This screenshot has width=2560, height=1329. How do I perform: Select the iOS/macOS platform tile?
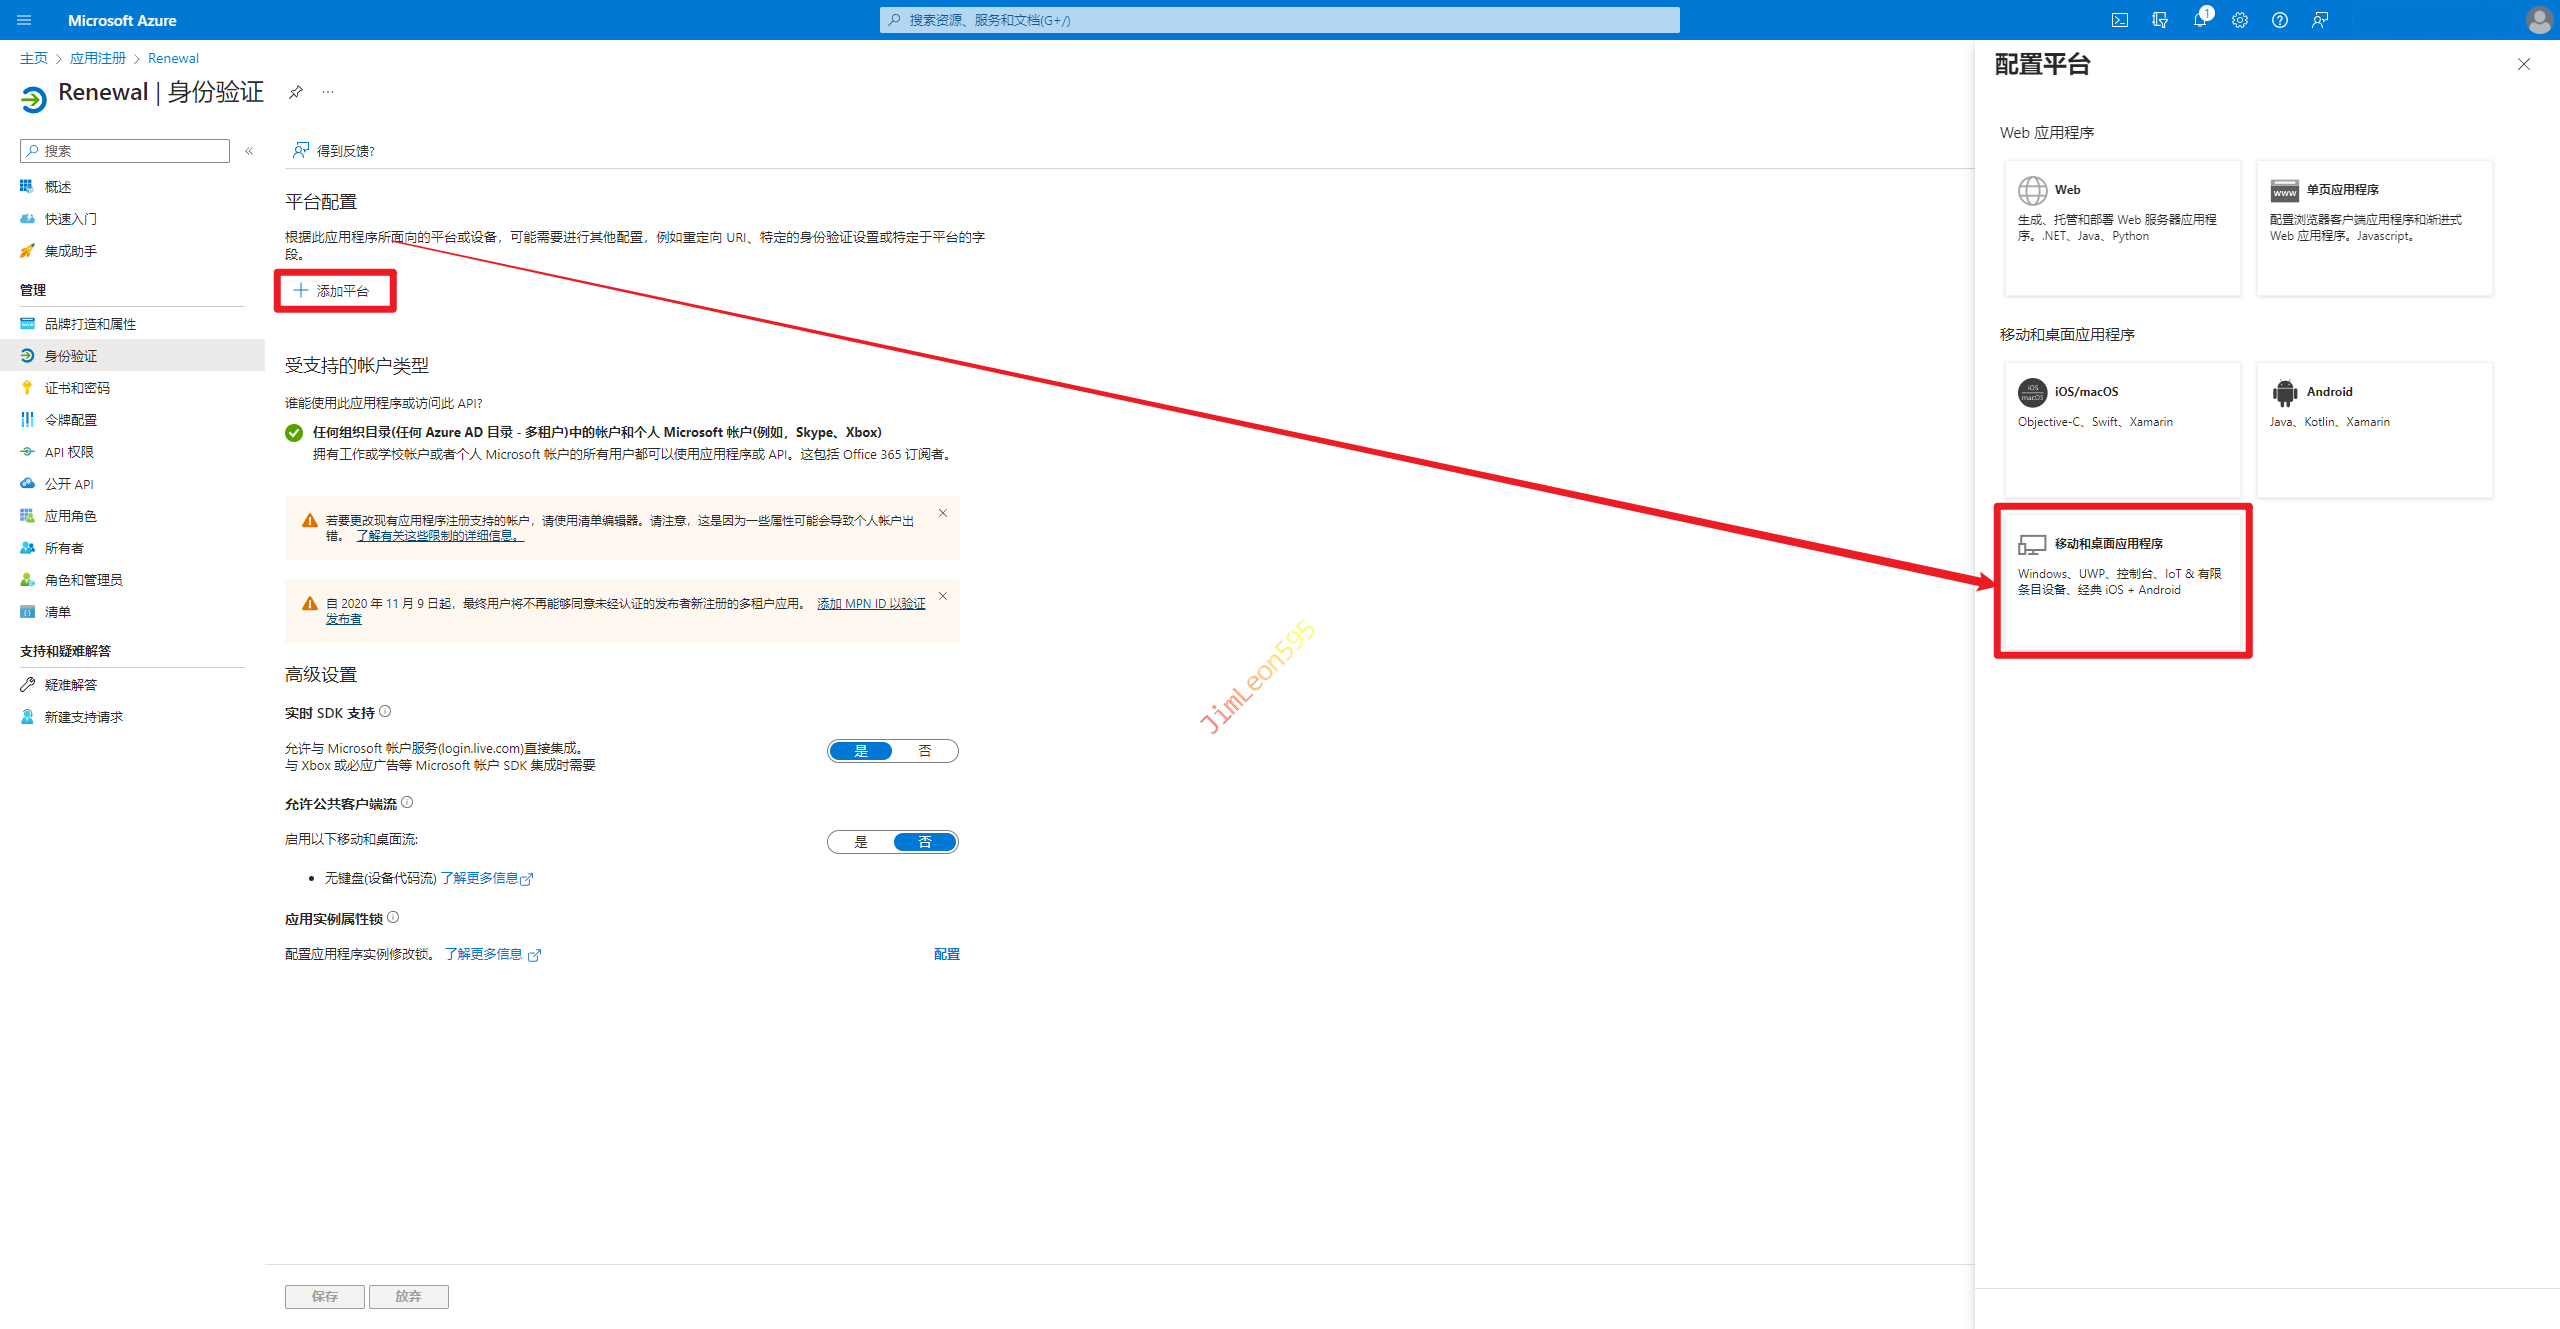pyautogui.click(x=2122, y=428)
